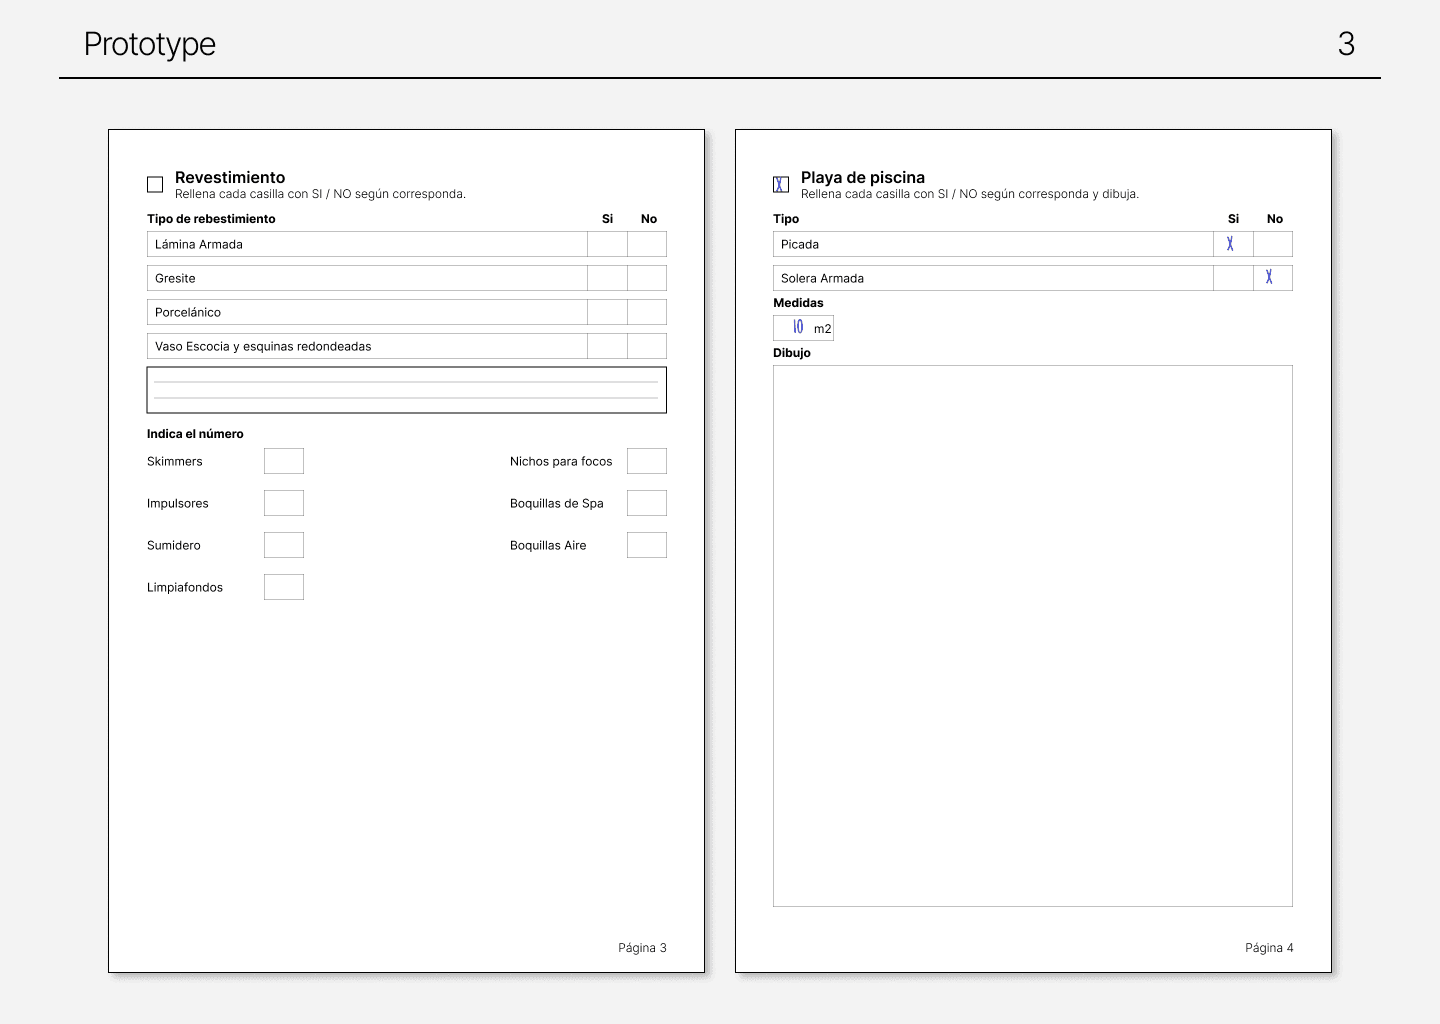Viewport: 1440px width, 1024px height.
Task: Toggle the No checkbox for Solera Armada
Action: 1273,278
